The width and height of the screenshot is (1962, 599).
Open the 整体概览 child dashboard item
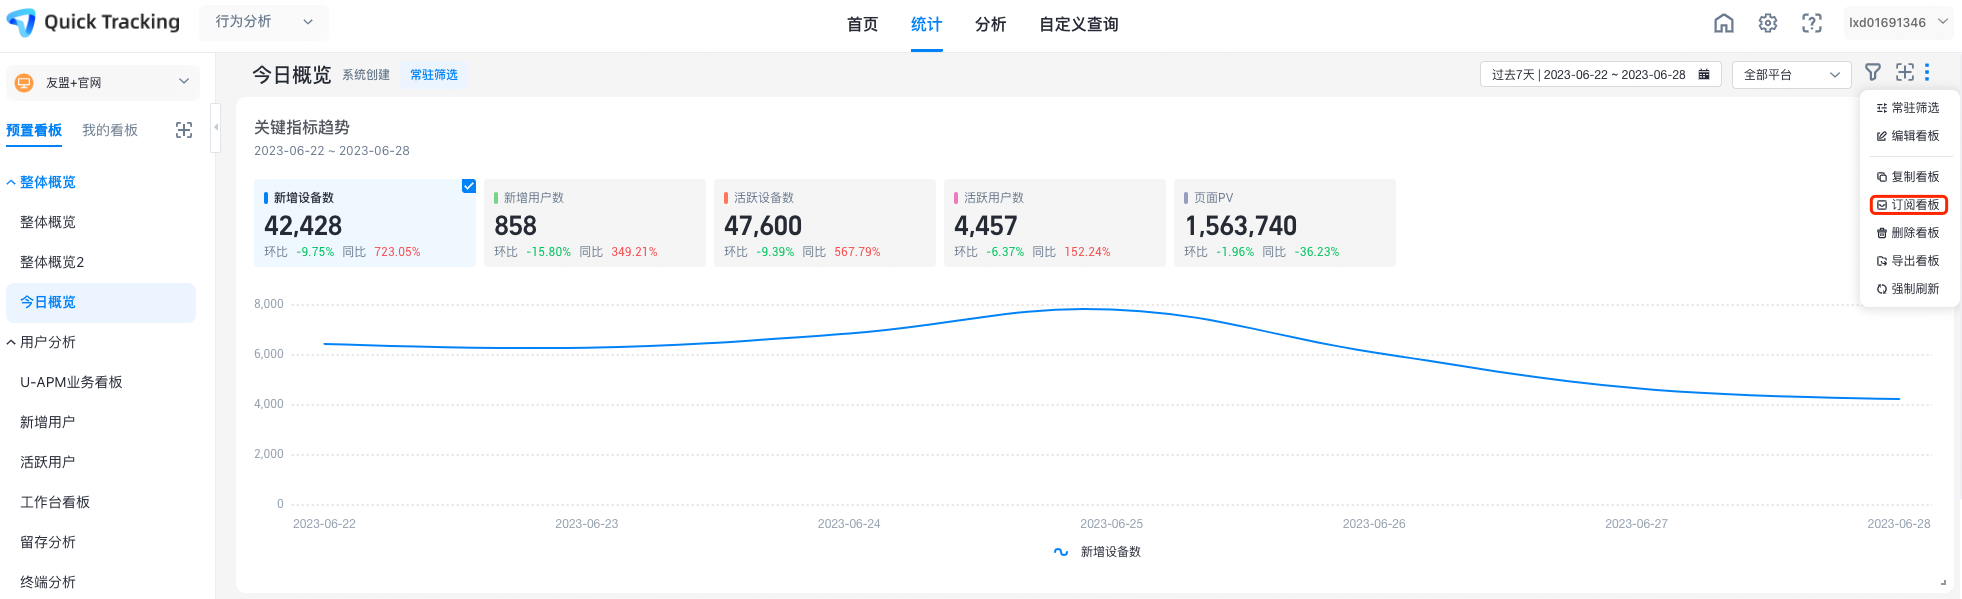tap(48, 222)
